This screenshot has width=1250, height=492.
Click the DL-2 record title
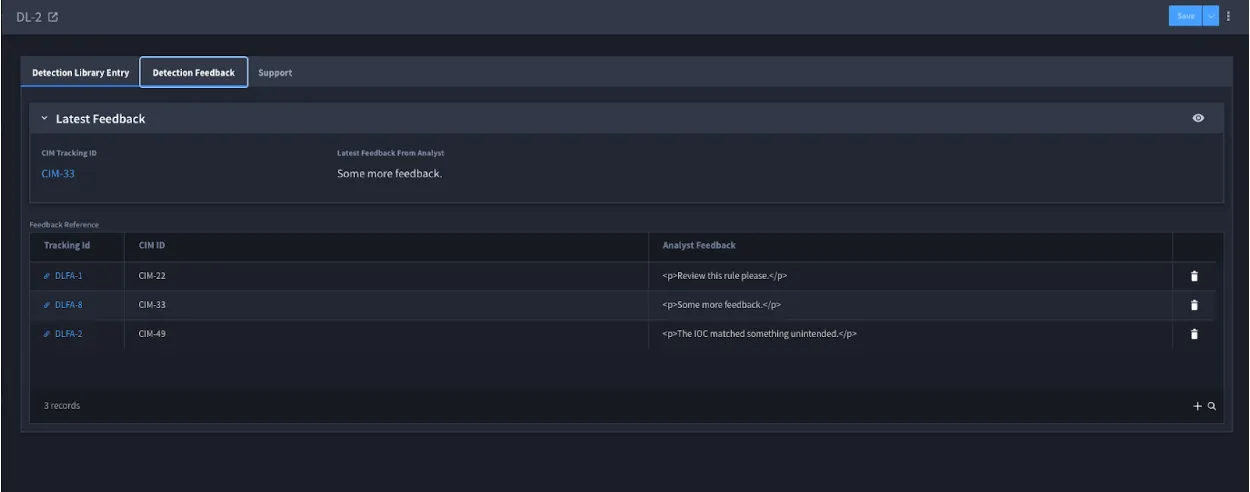point(28,17)
